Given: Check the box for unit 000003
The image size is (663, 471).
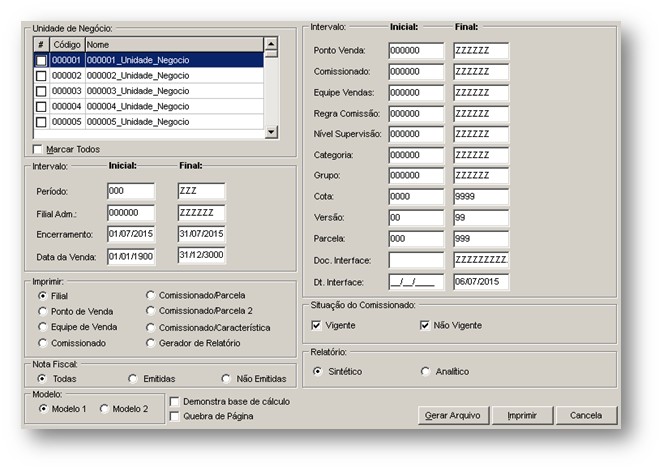Looking at the screenshot, I should point(41,91).
